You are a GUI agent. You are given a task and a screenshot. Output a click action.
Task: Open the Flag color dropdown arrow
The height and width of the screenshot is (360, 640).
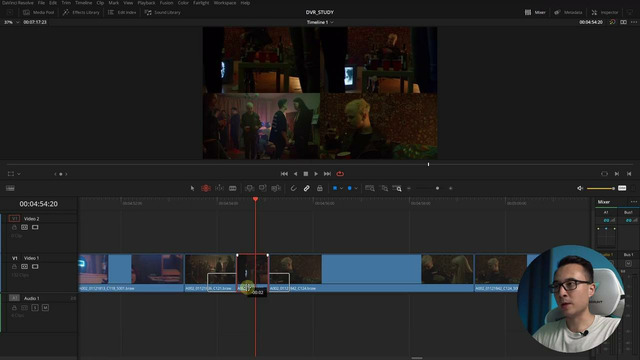[341, 188]
